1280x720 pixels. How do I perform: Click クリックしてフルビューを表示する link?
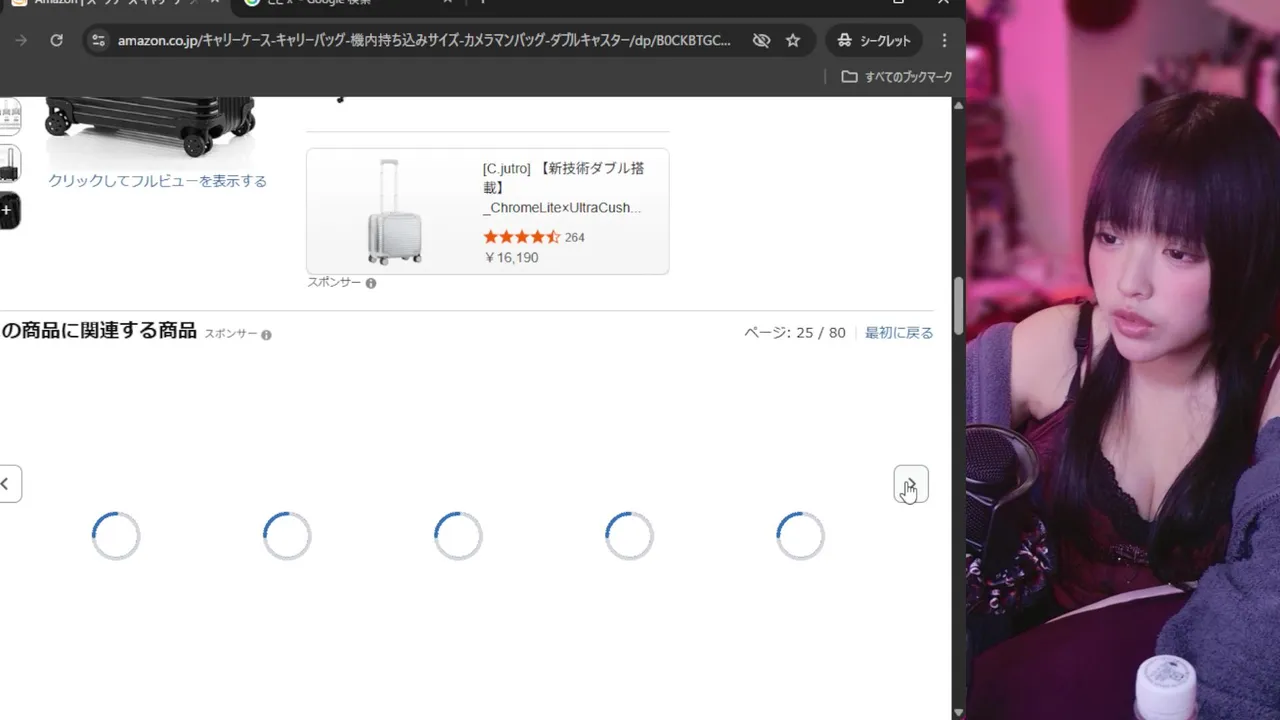pyautogui.click(x=158, y=181)
